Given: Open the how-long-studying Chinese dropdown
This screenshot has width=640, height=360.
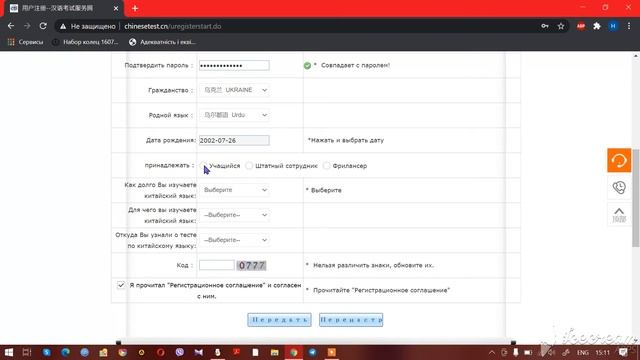Looking at the screenshot, I should 234,190.
